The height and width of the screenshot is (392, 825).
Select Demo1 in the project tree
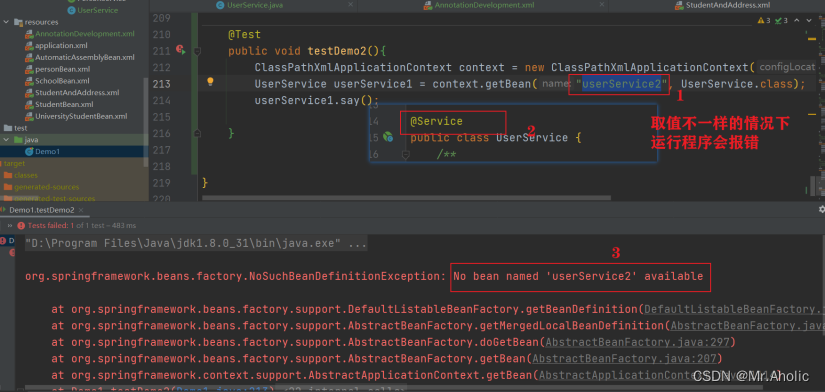47,152
